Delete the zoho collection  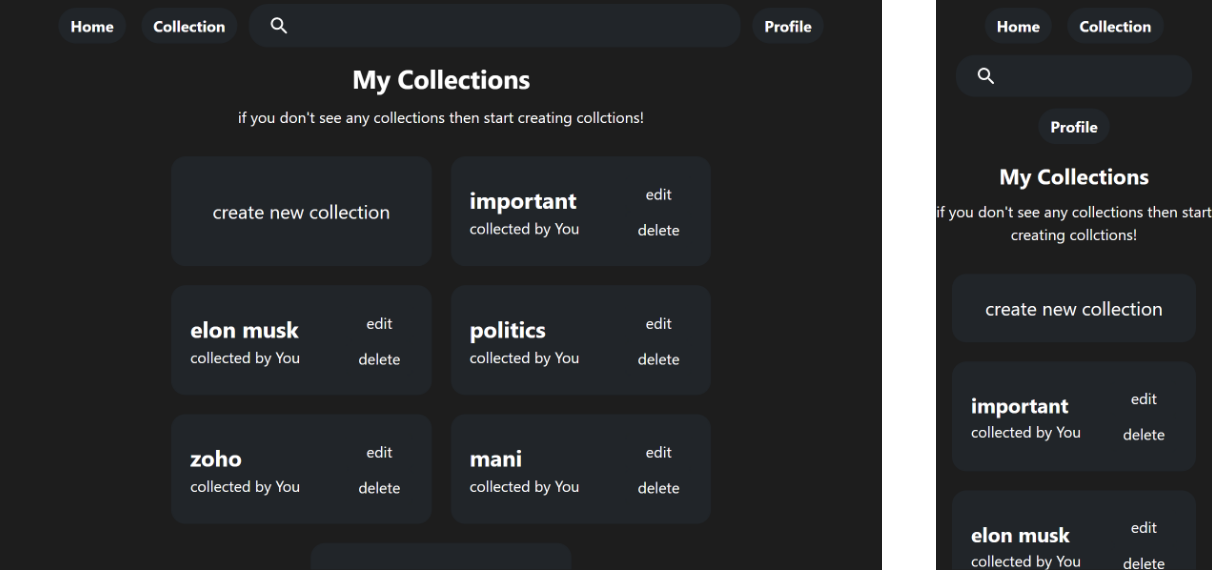click(379, 489)
